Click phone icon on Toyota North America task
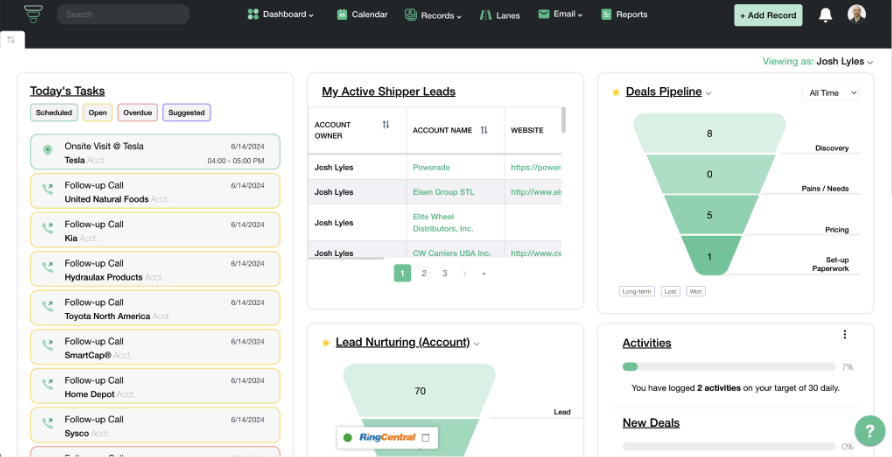This screenshot has width=892, height=457. pyautogui.click(x=48, y=306)
